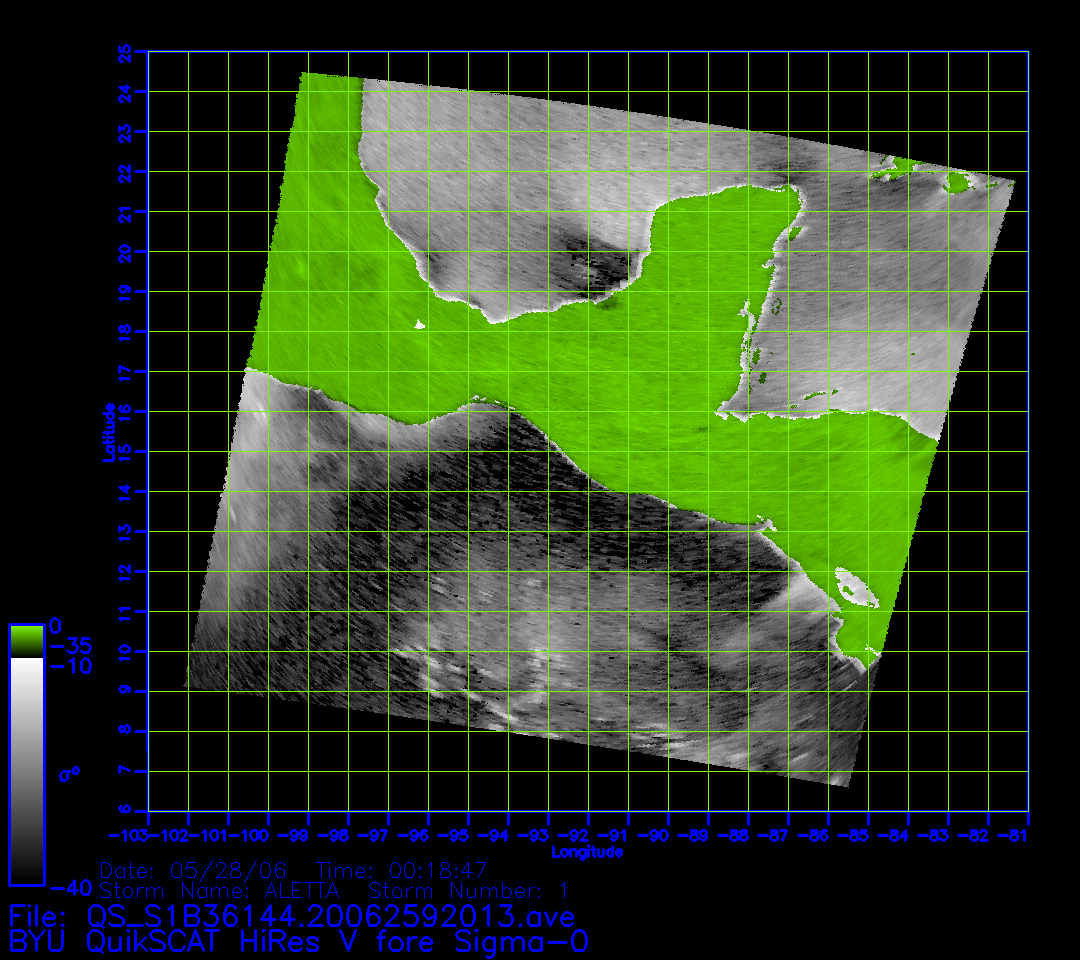Screen dimensions: 1080x960
Task: Select the Latitude axis label
Action: 107,431
